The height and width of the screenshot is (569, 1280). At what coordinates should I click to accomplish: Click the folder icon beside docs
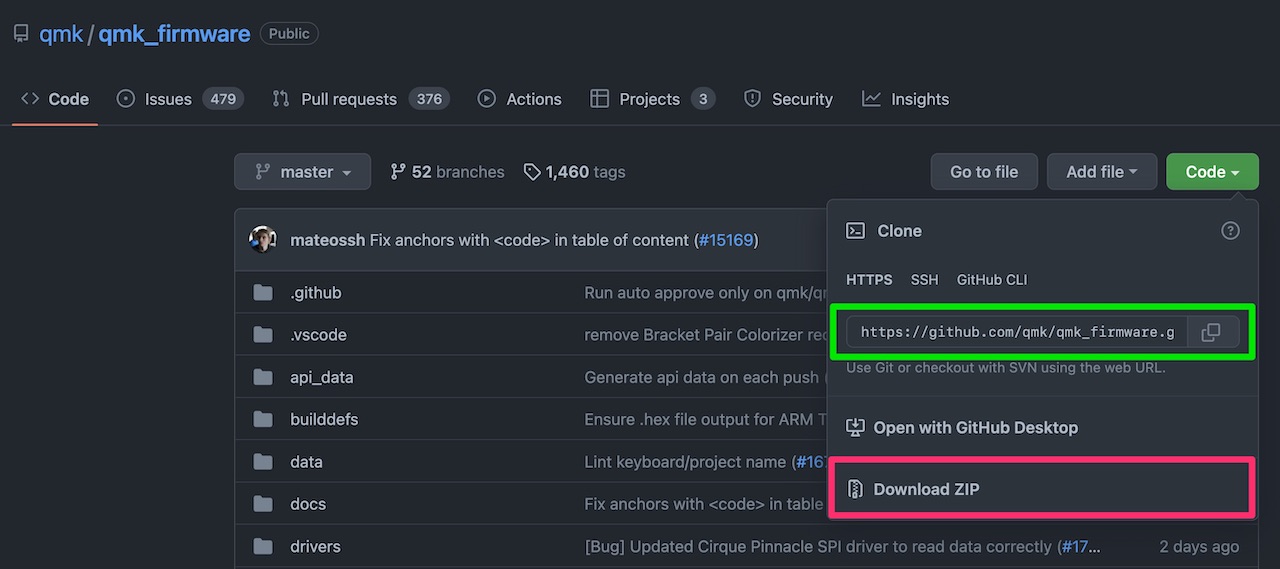pos(263,504)
